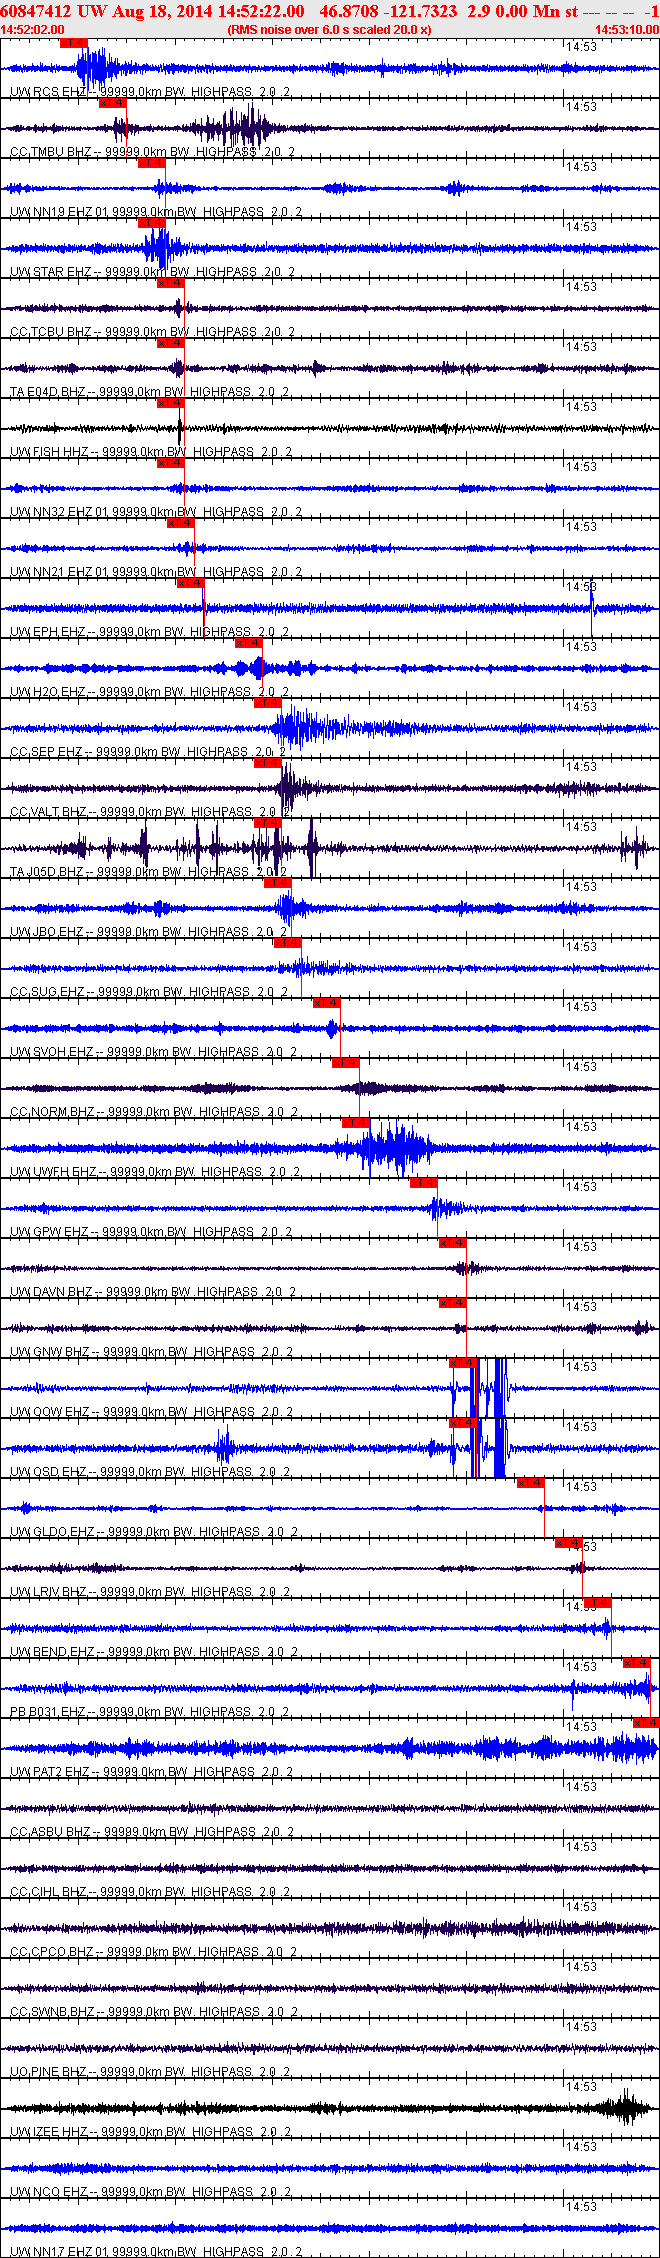The image size is (660, 2258).
Task: Select the red pick marker on NN19 trace
Action: [151, 163]
